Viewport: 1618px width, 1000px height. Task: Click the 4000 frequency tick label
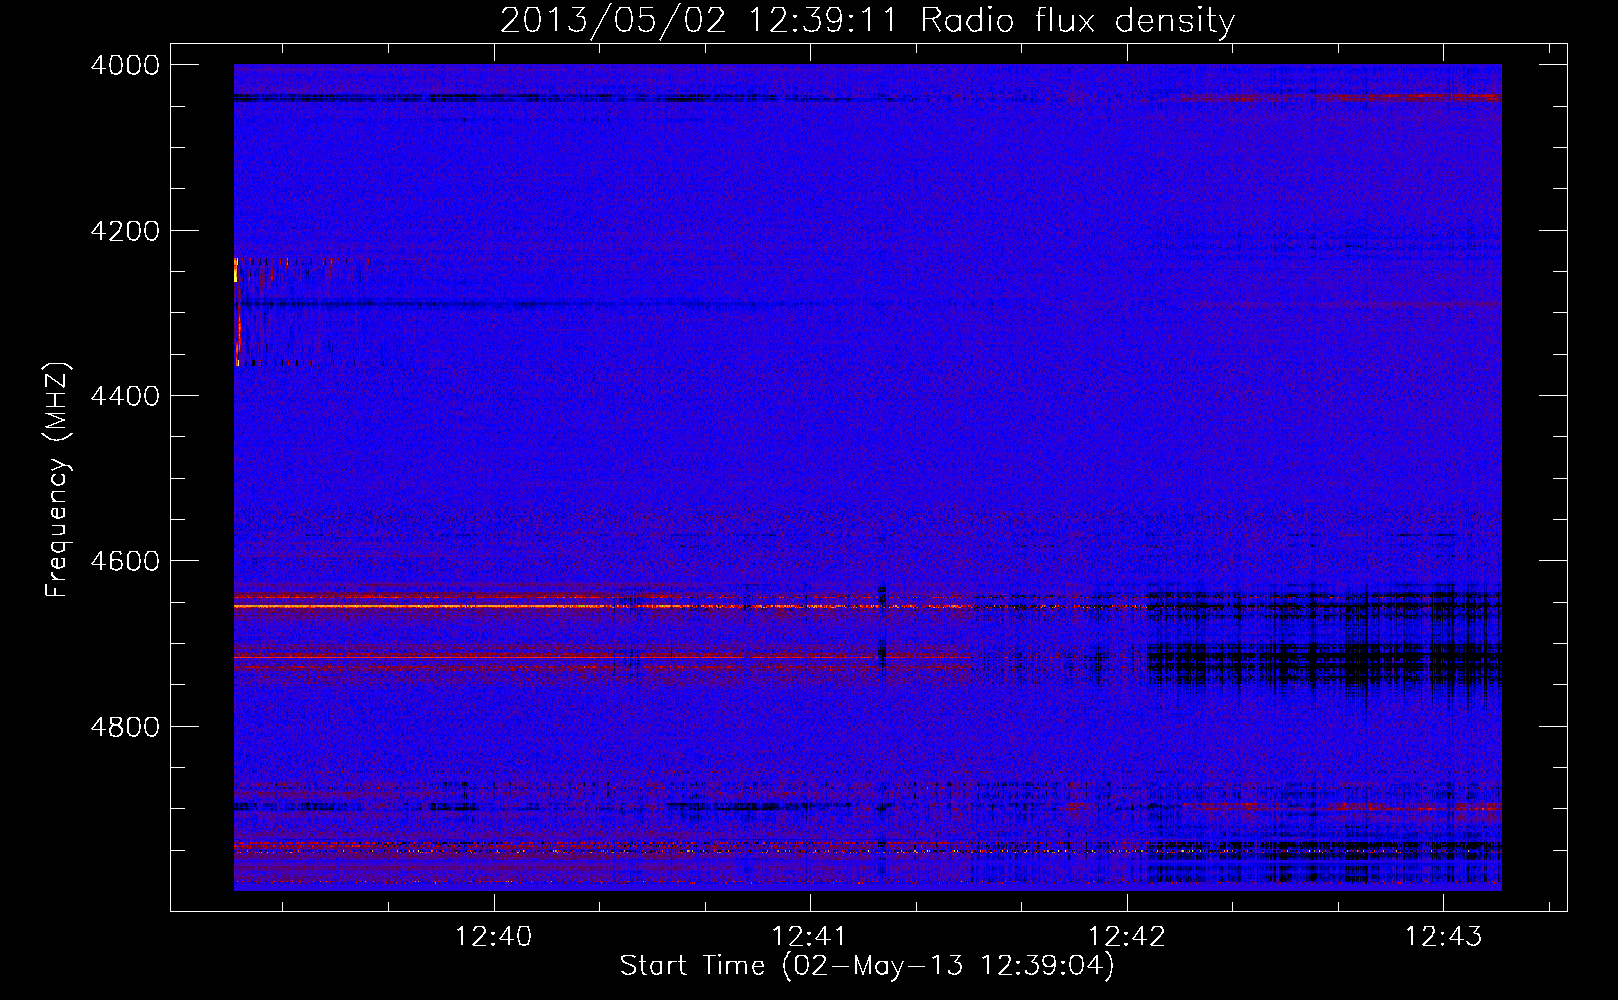click(125, 65)
